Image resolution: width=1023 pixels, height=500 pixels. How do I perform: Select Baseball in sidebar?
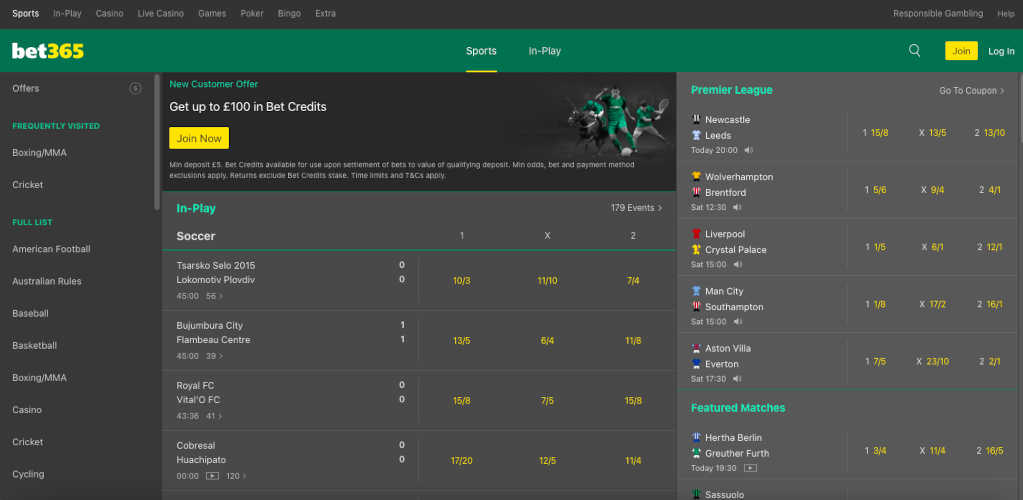(31, 313)
